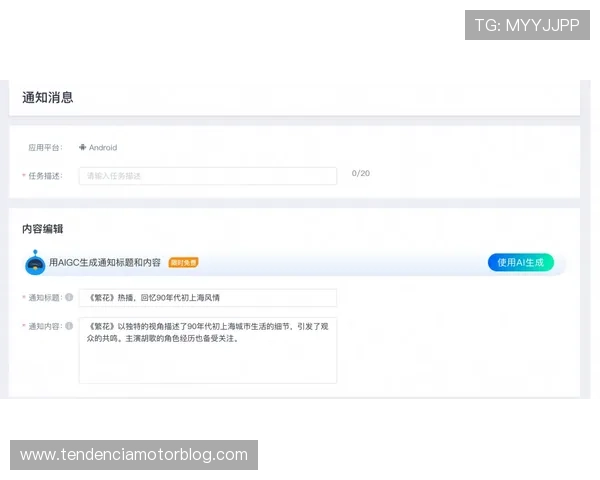This screenshot has height=480, width=600.
Task: Click the info icon beside 通知标题
Action: coord(69,297)
